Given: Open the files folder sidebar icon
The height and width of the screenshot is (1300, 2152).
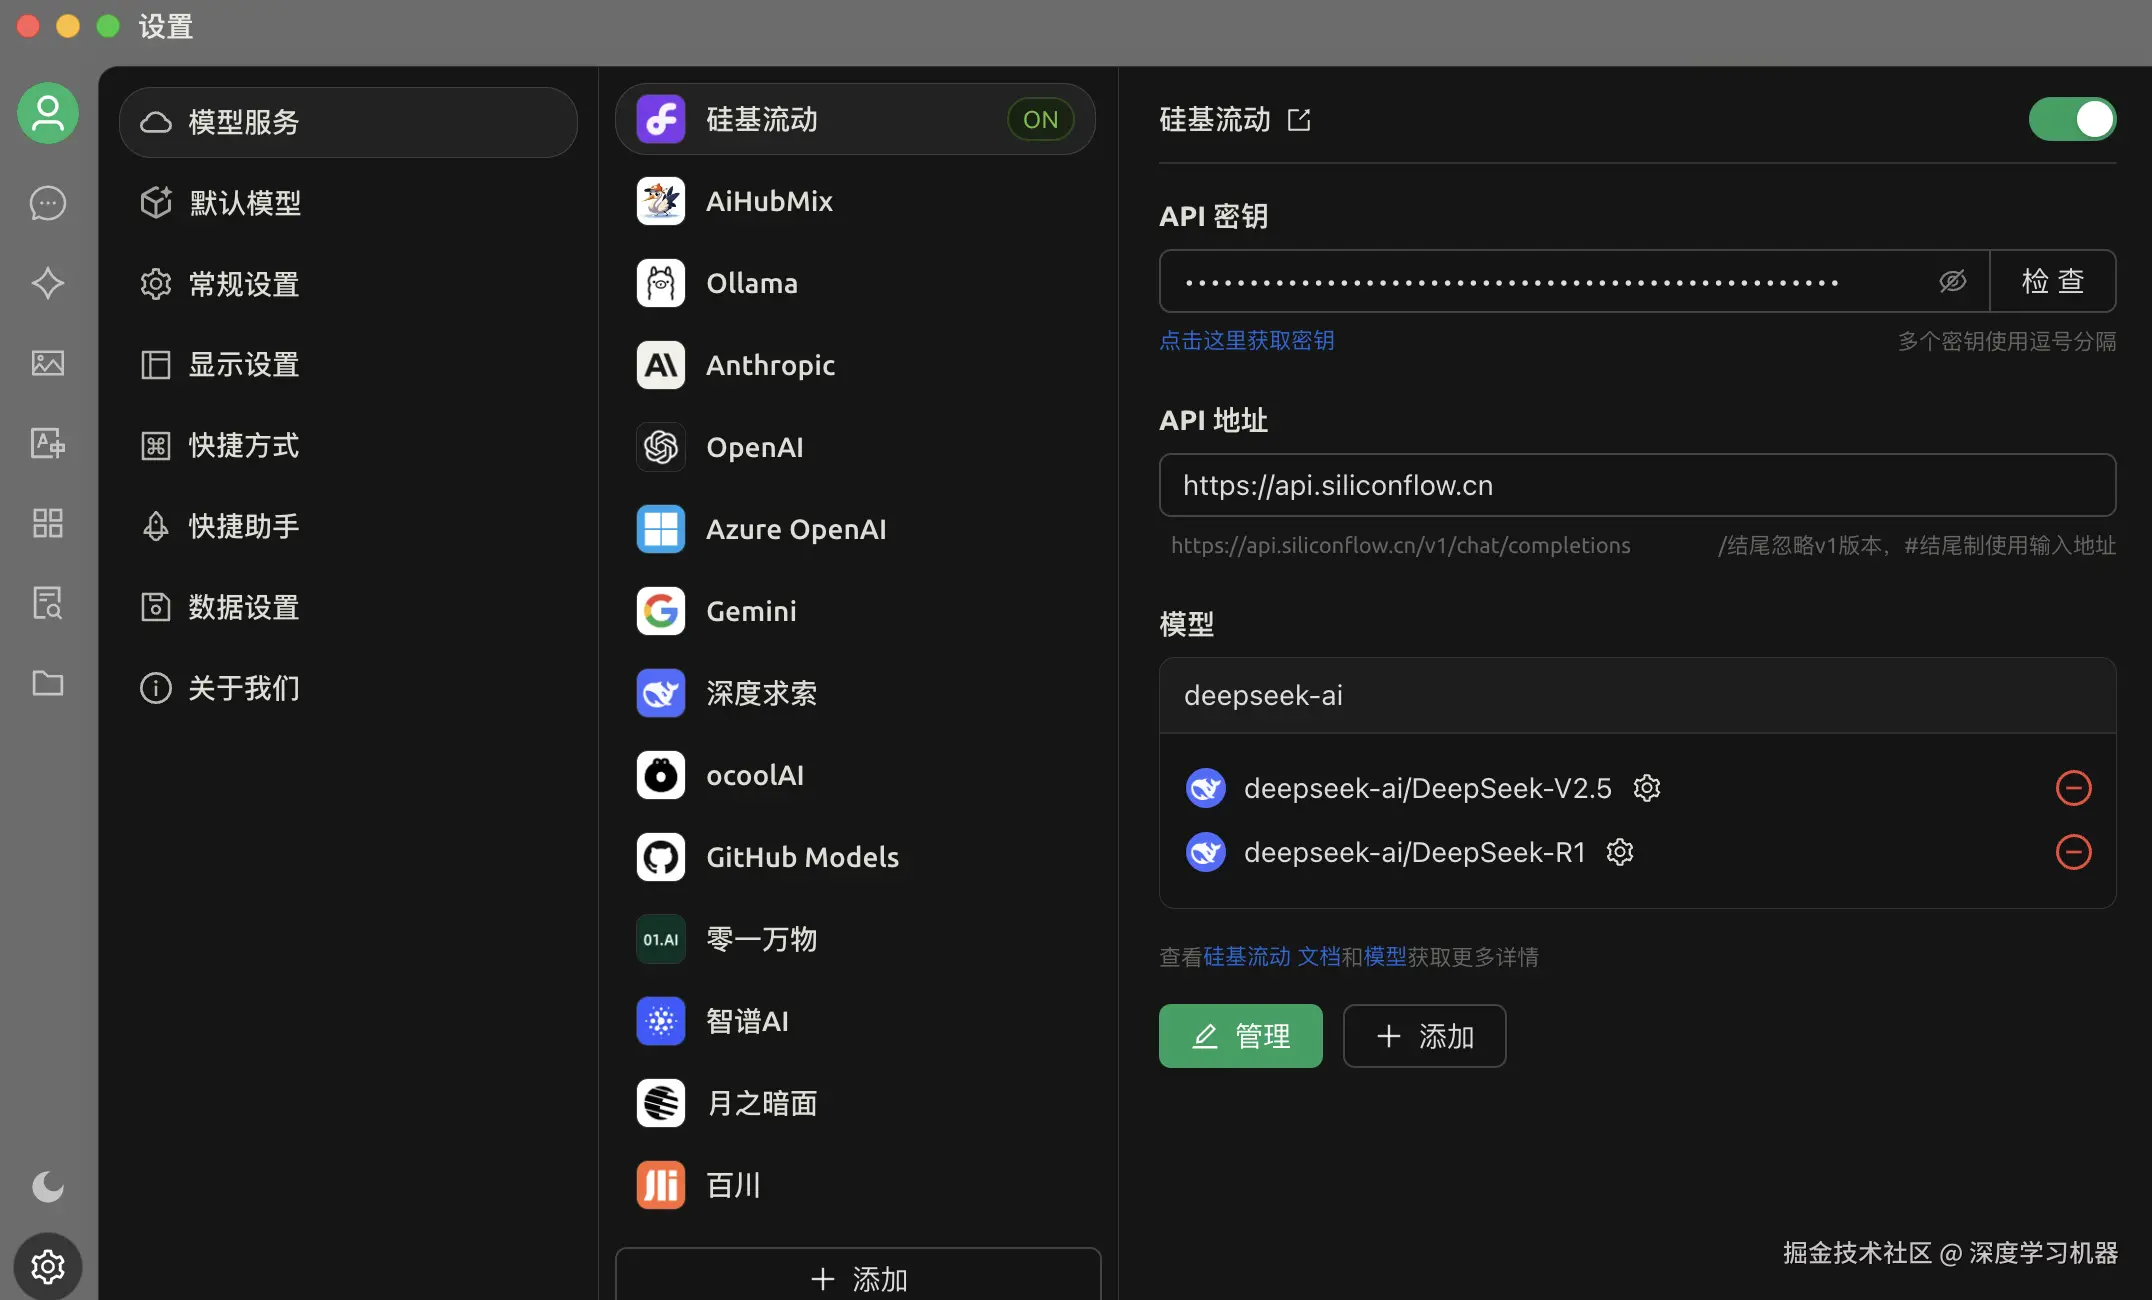Looking at the screenshot, I should point(48,683).
